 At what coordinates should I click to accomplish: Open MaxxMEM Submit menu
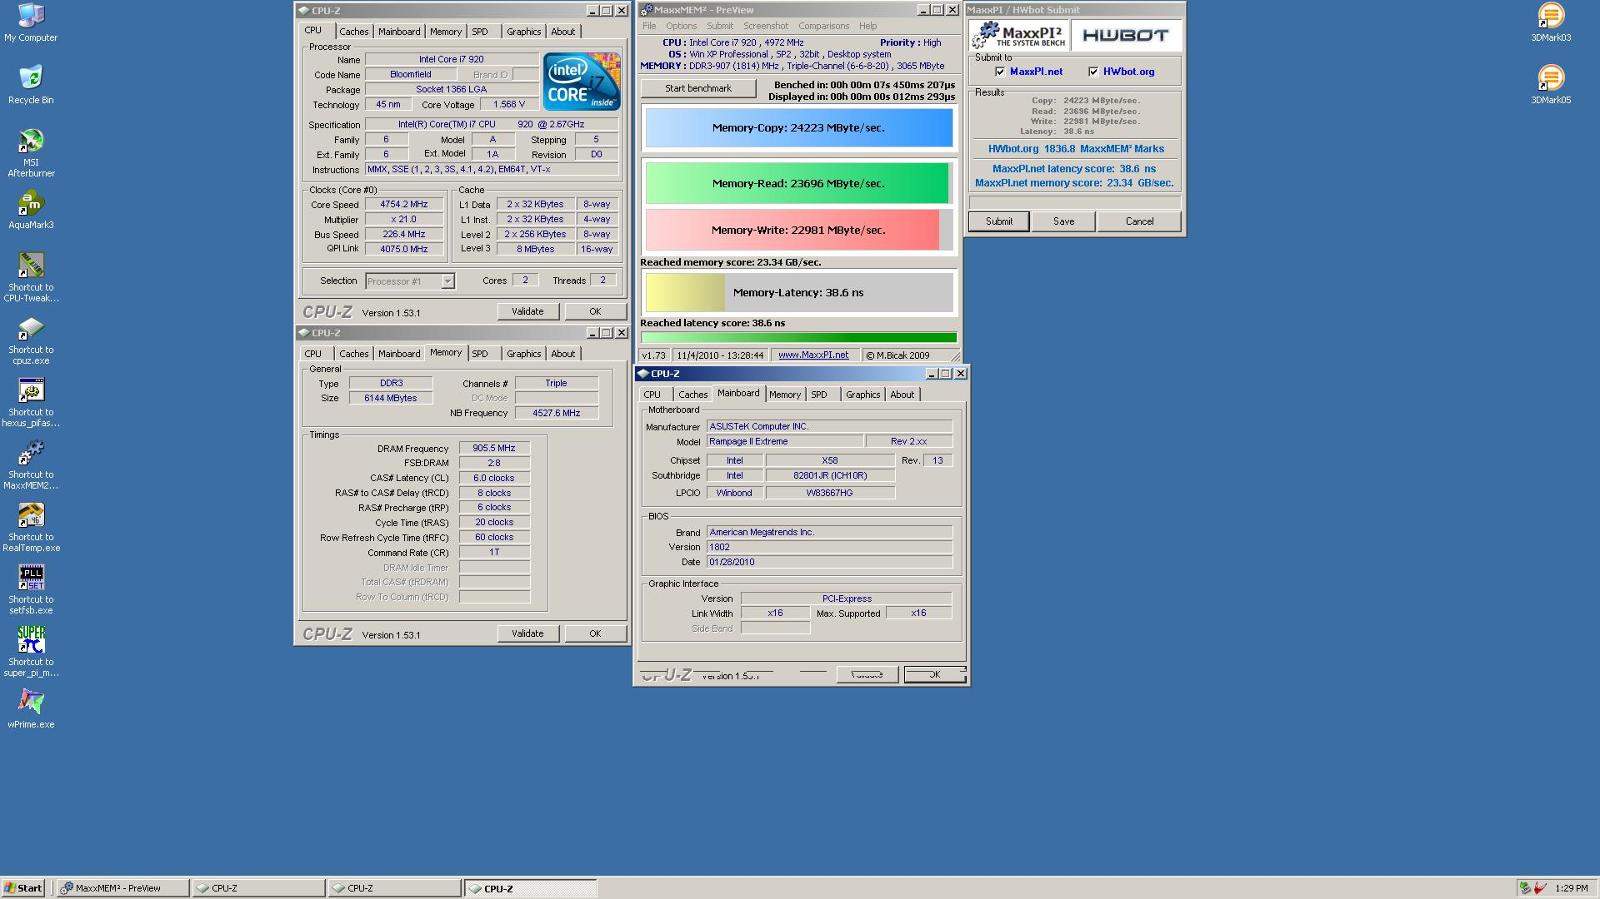[720, 26]
